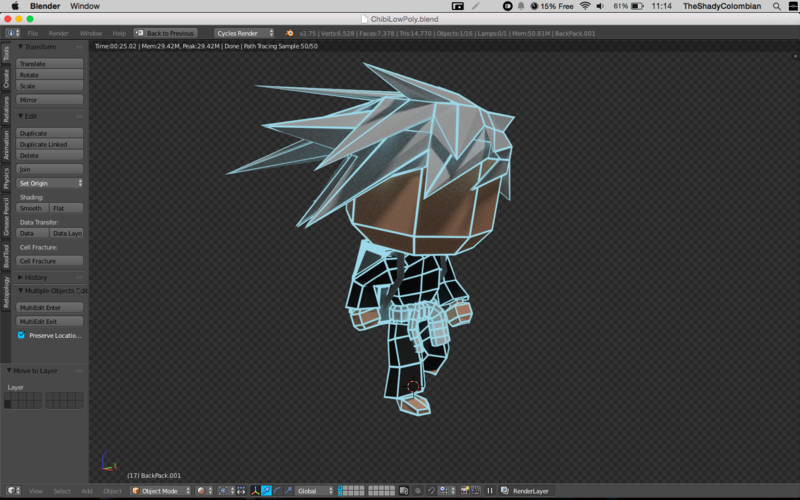Open the Wi-Fi status menu

(x=585, y=6)
